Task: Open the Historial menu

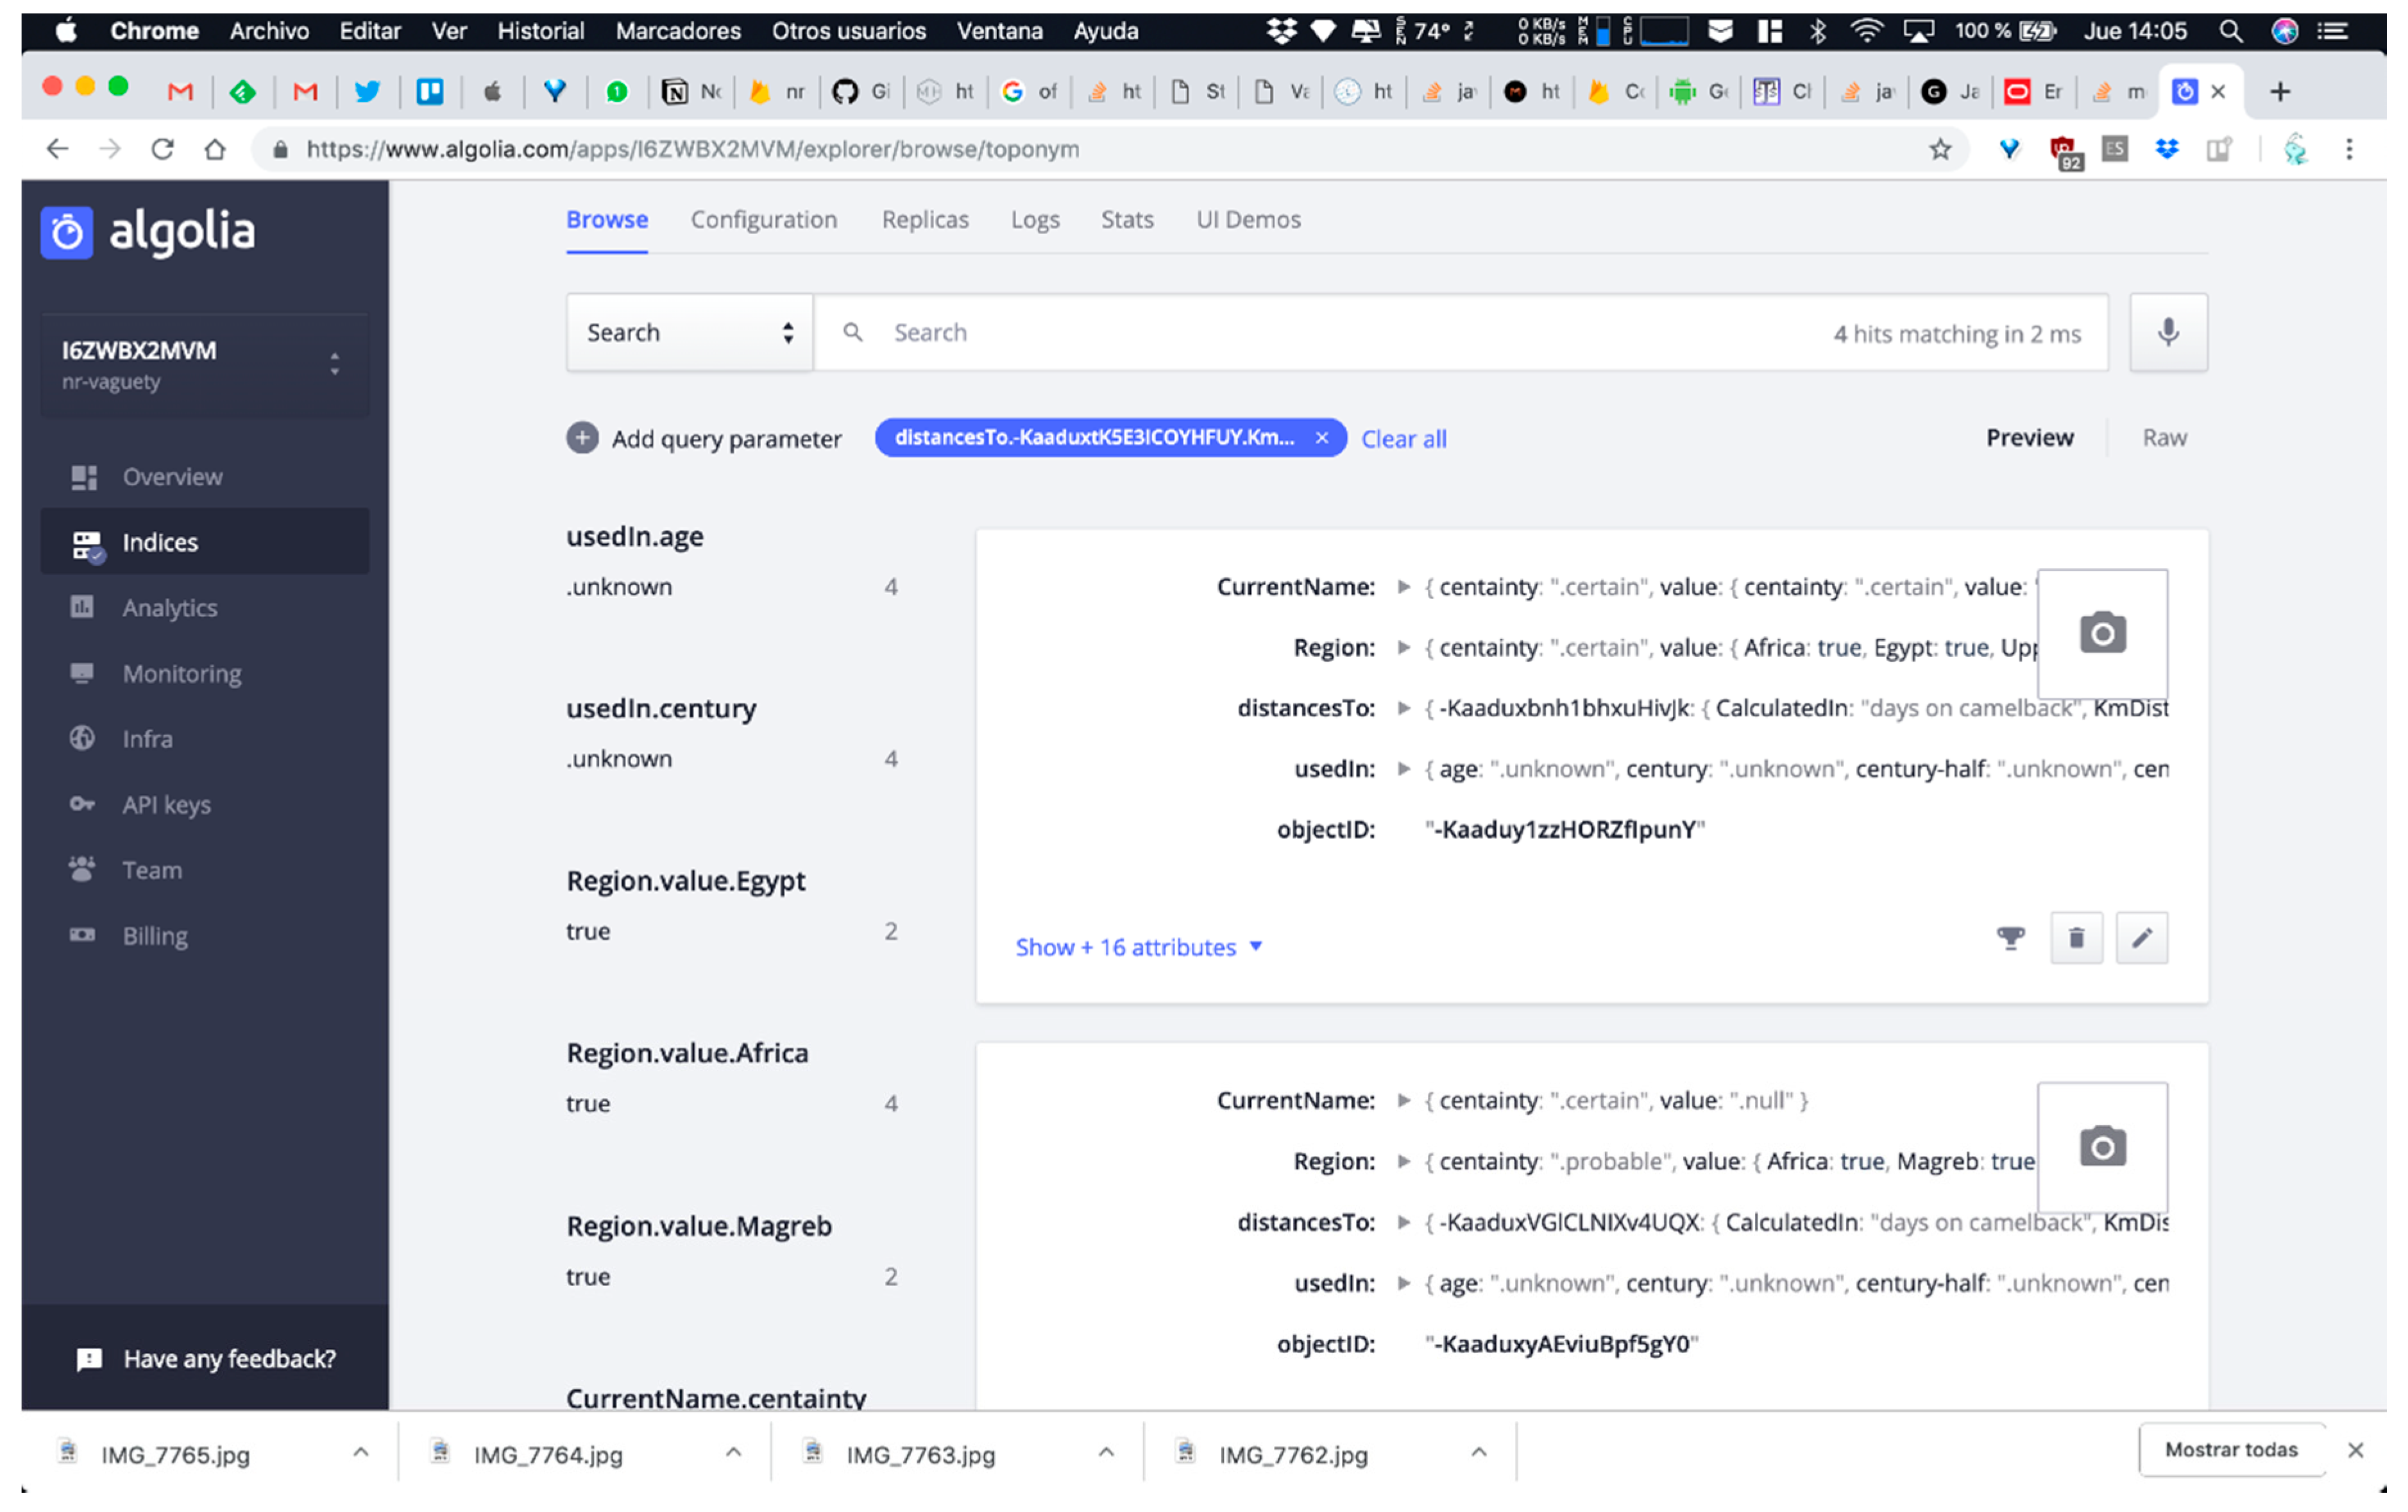Action: click(x=540, y=31)
